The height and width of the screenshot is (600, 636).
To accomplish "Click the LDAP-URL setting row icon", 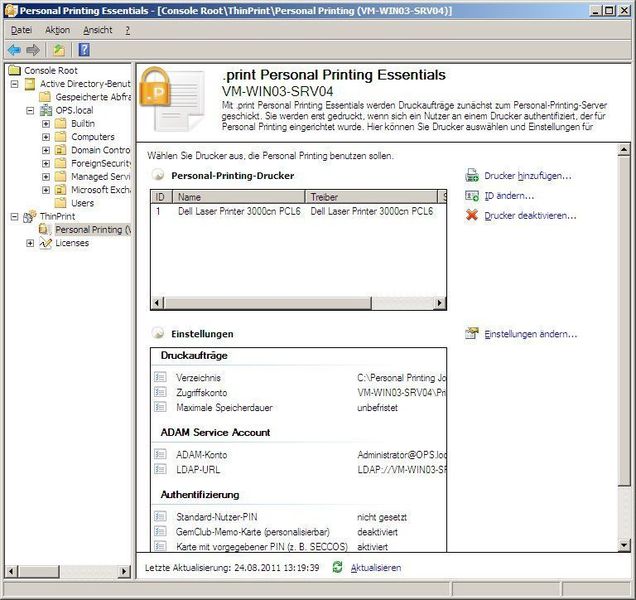I will (x=160, y=469).
